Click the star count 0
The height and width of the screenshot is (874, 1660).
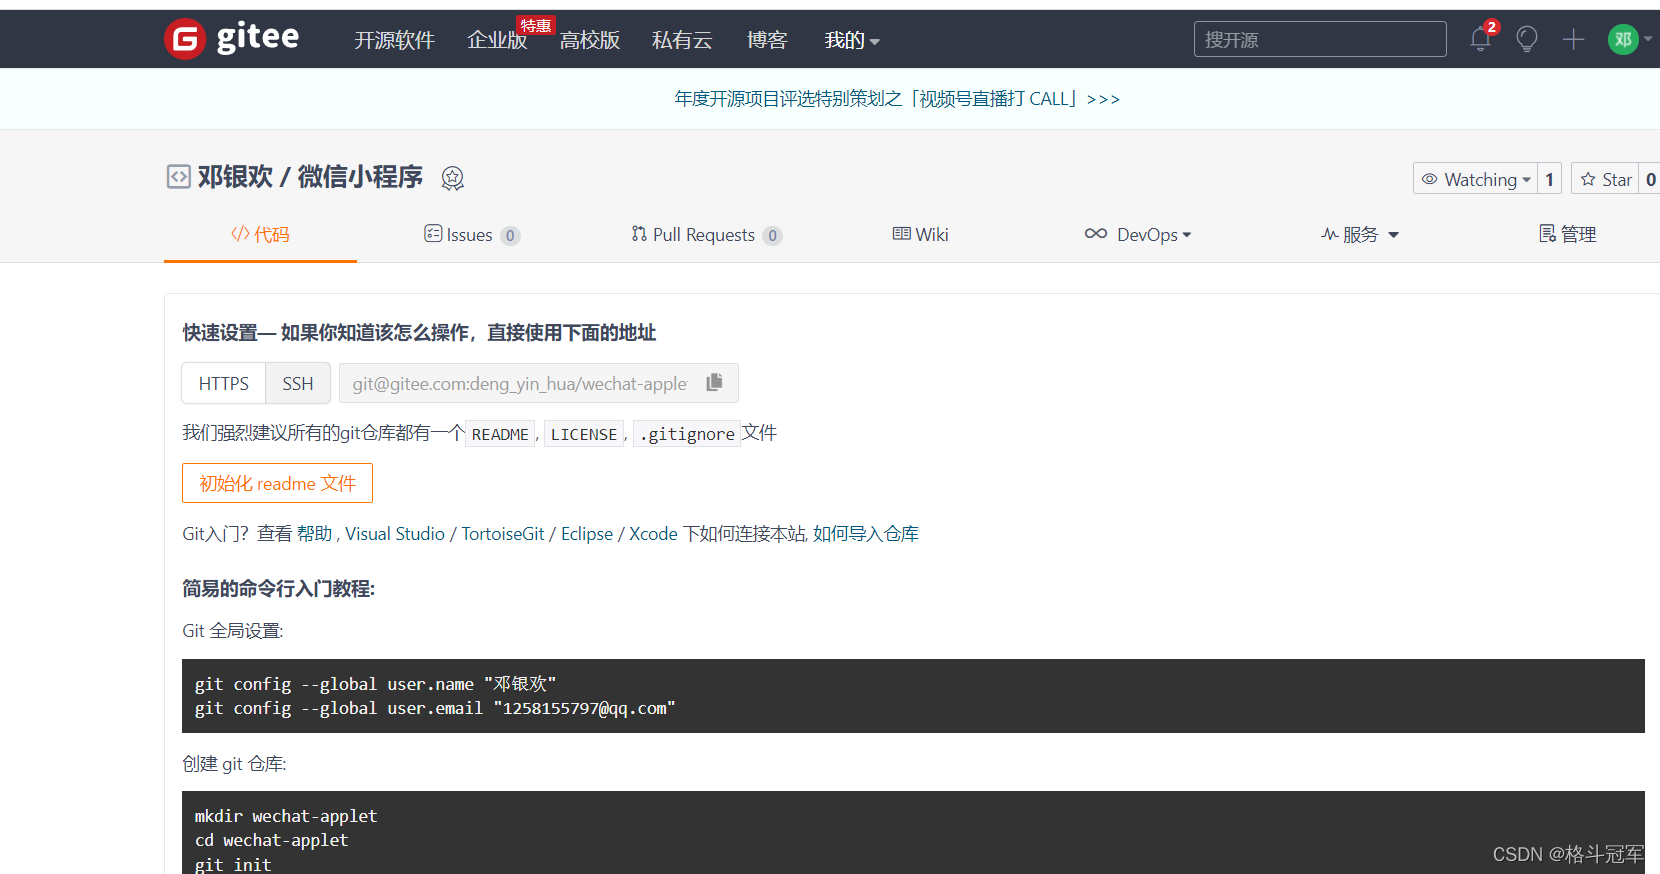coord(1650,179)
